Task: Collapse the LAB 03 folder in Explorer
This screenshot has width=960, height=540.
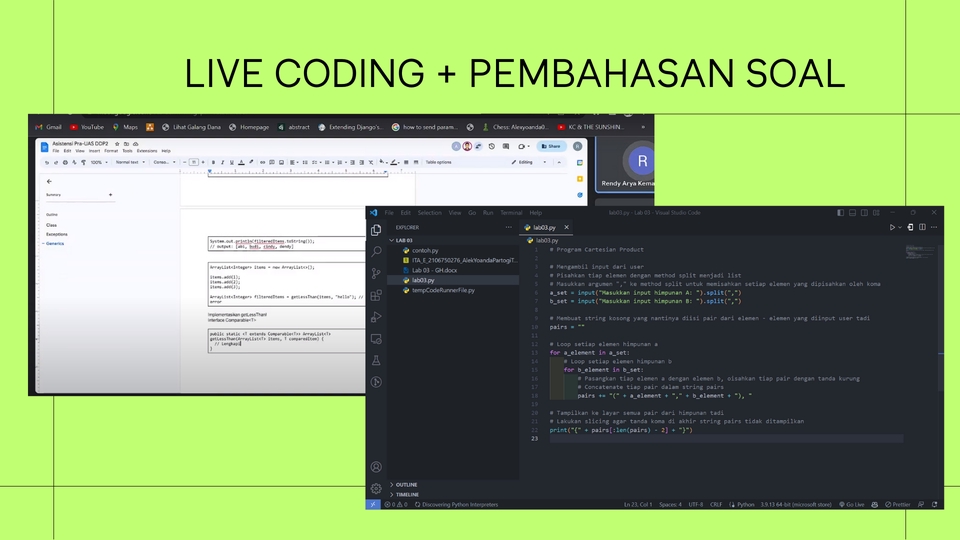Action: tap(453, 240)
